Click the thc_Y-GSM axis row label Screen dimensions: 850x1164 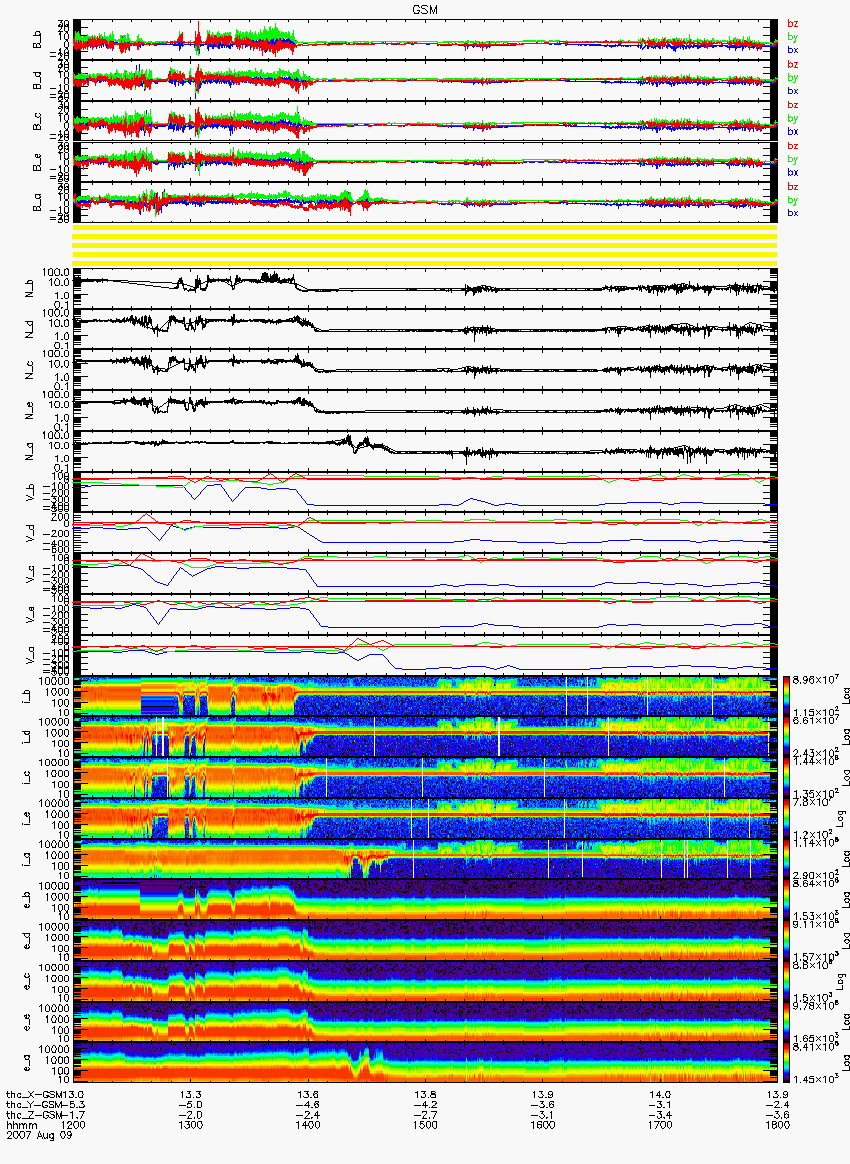click(36, 1105)
